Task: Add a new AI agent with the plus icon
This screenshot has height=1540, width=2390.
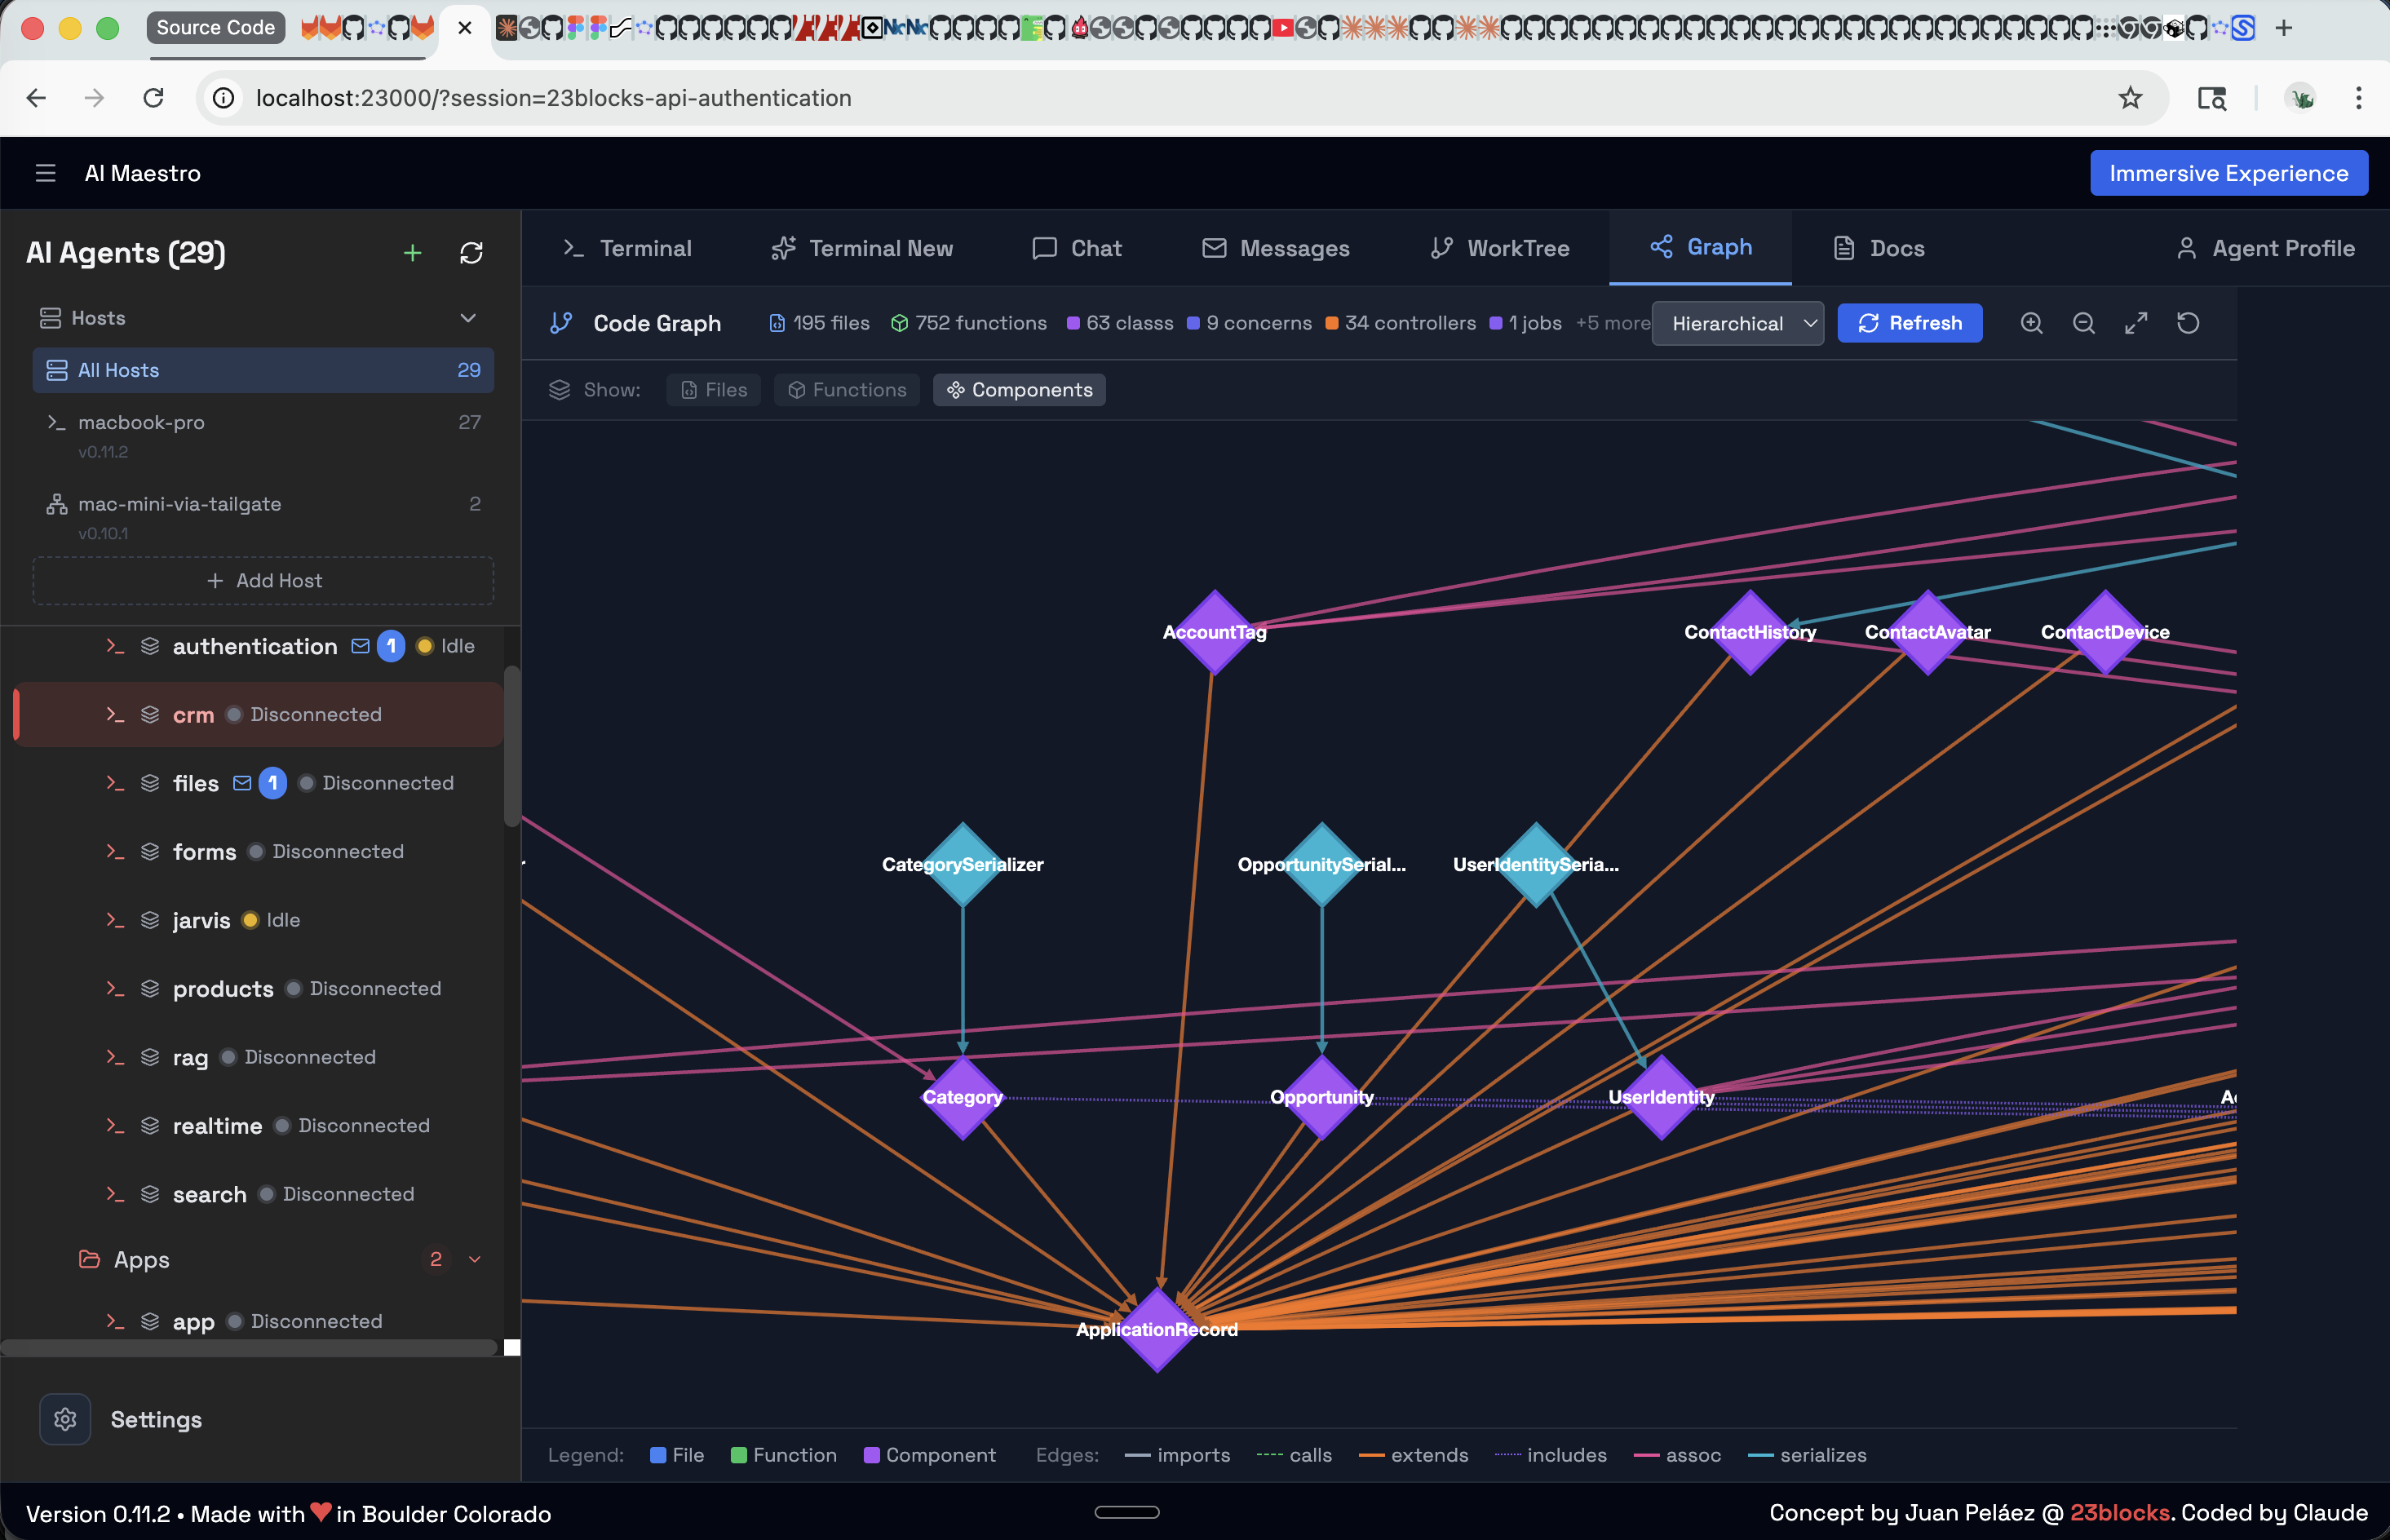Action: click(412, 252)
